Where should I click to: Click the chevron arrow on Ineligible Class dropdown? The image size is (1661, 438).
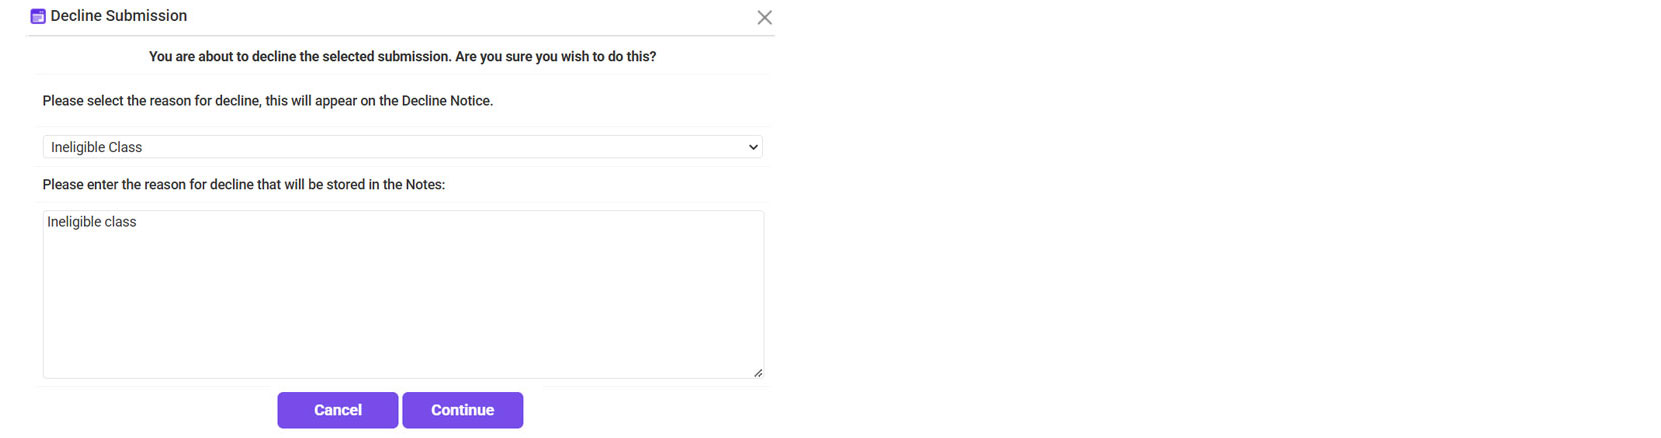[753, 147]
